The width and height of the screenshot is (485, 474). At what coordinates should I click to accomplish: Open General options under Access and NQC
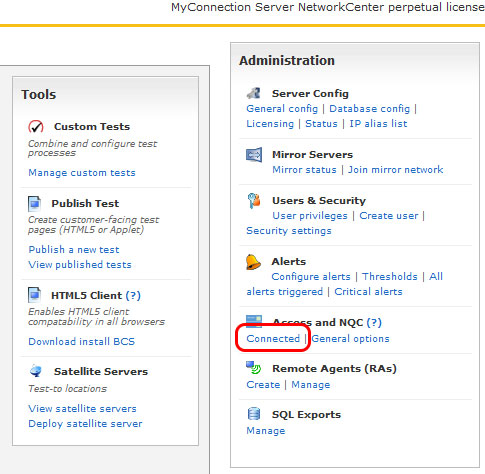350,339
